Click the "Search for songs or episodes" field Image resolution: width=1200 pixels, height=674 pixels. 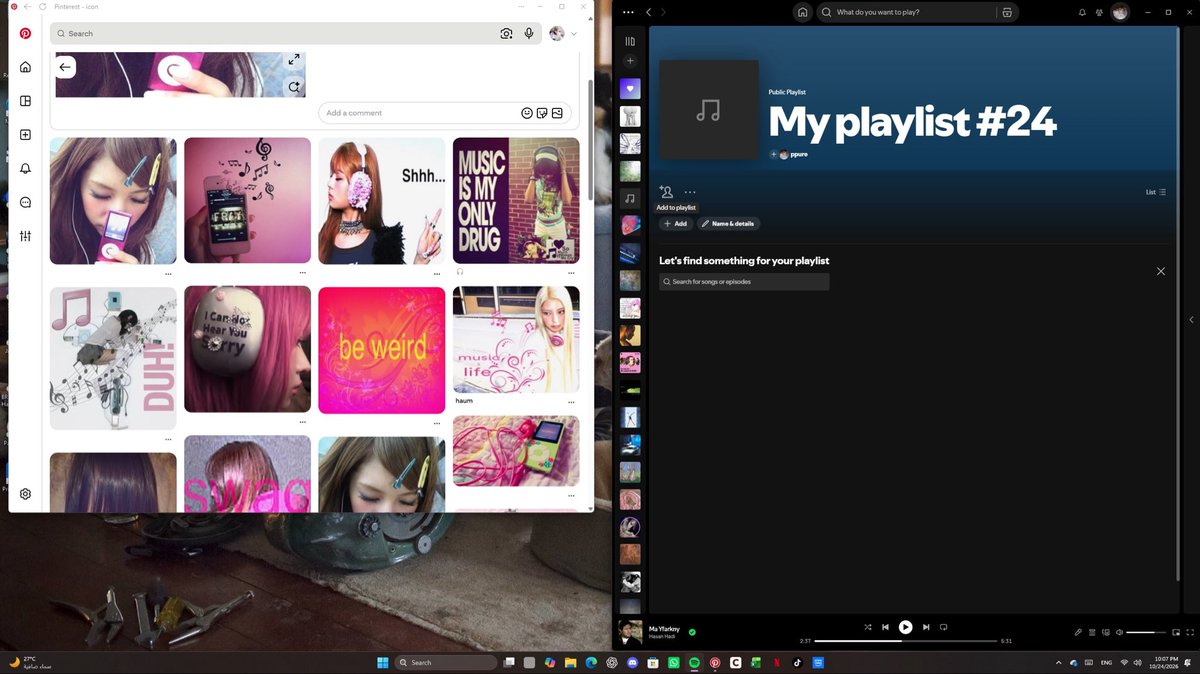(x=744, y=282)
